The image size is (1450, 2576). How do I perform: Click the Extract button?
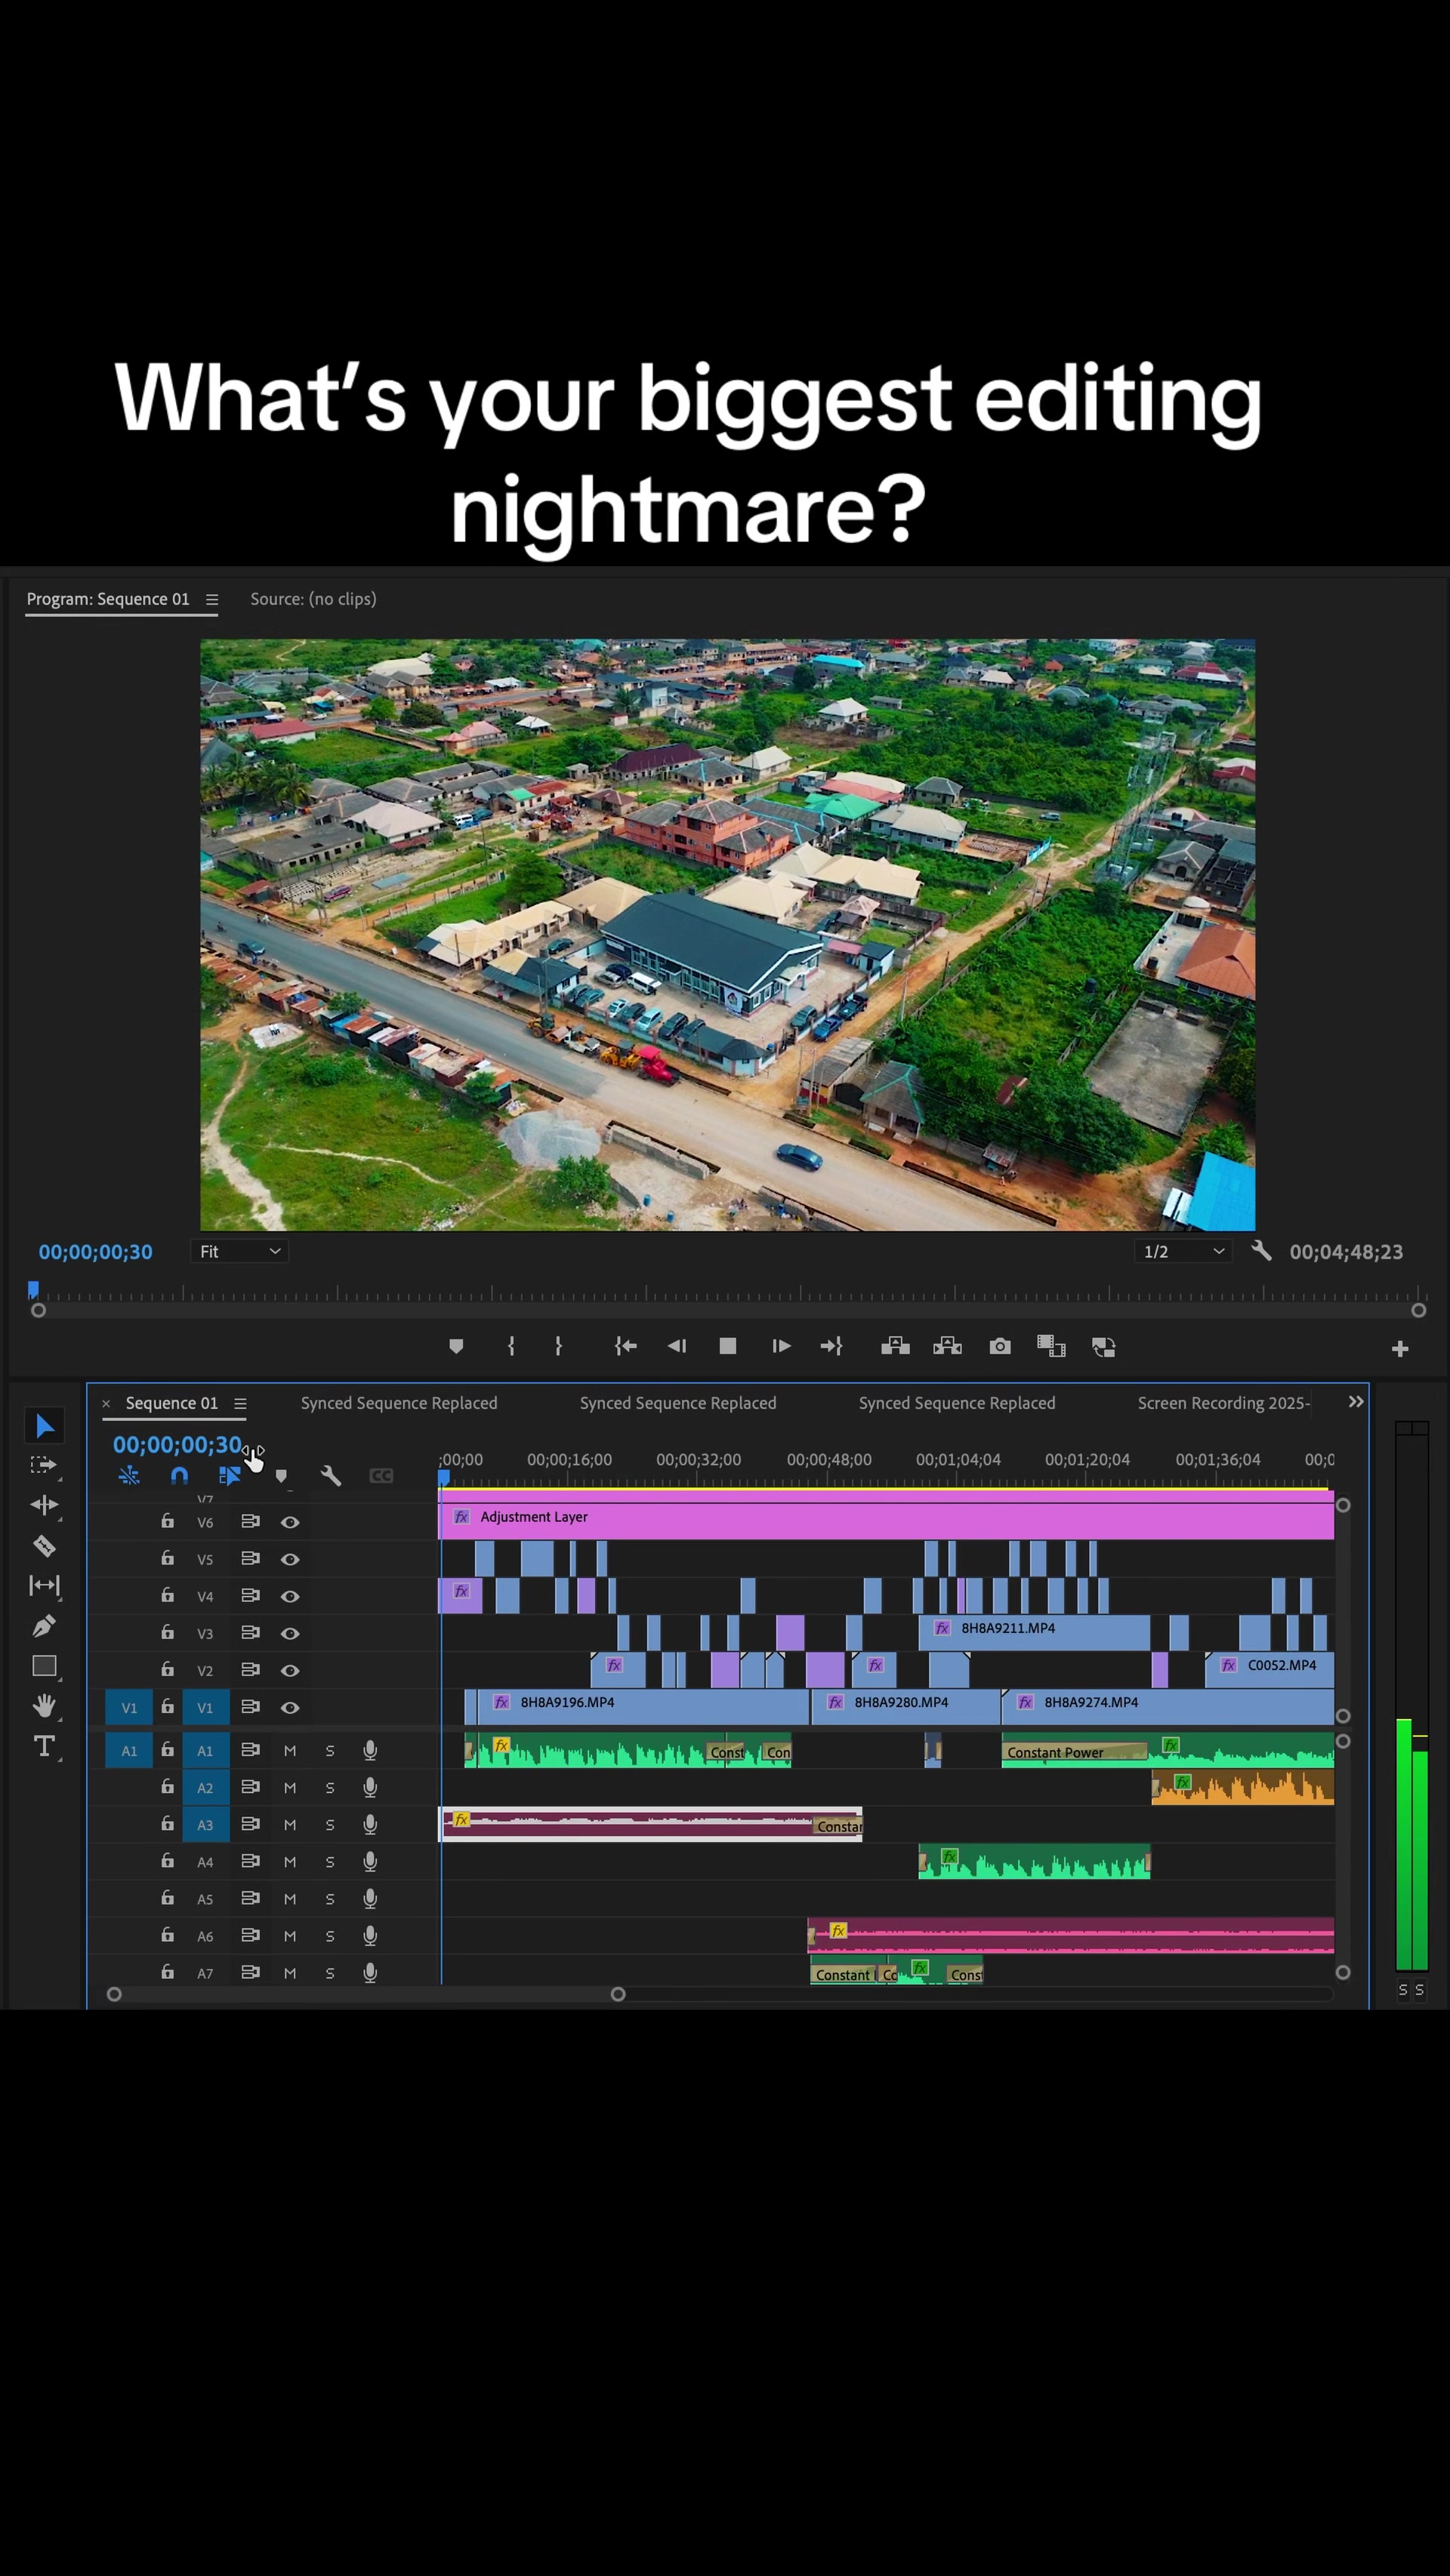(x=947, y=1347)
